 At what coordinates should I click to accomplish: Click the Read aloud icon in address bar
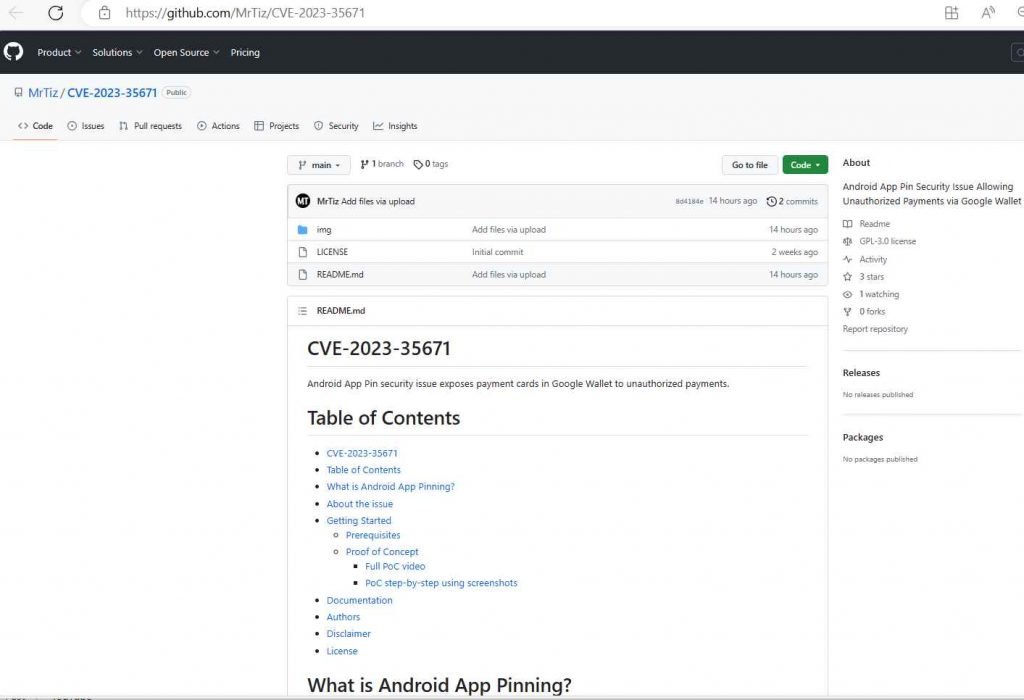point(988,12)
